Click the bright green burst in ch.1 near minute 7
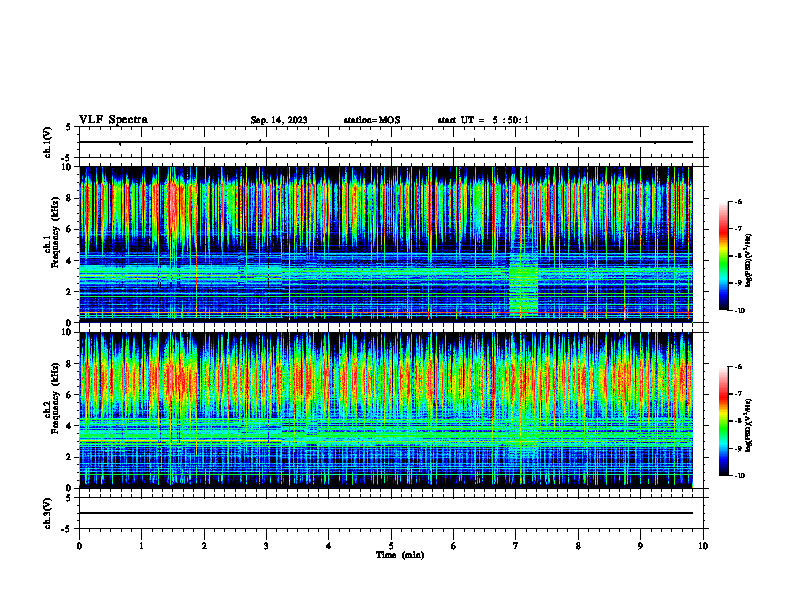This screenshot has width=792, height=612. tap(524, 290)
